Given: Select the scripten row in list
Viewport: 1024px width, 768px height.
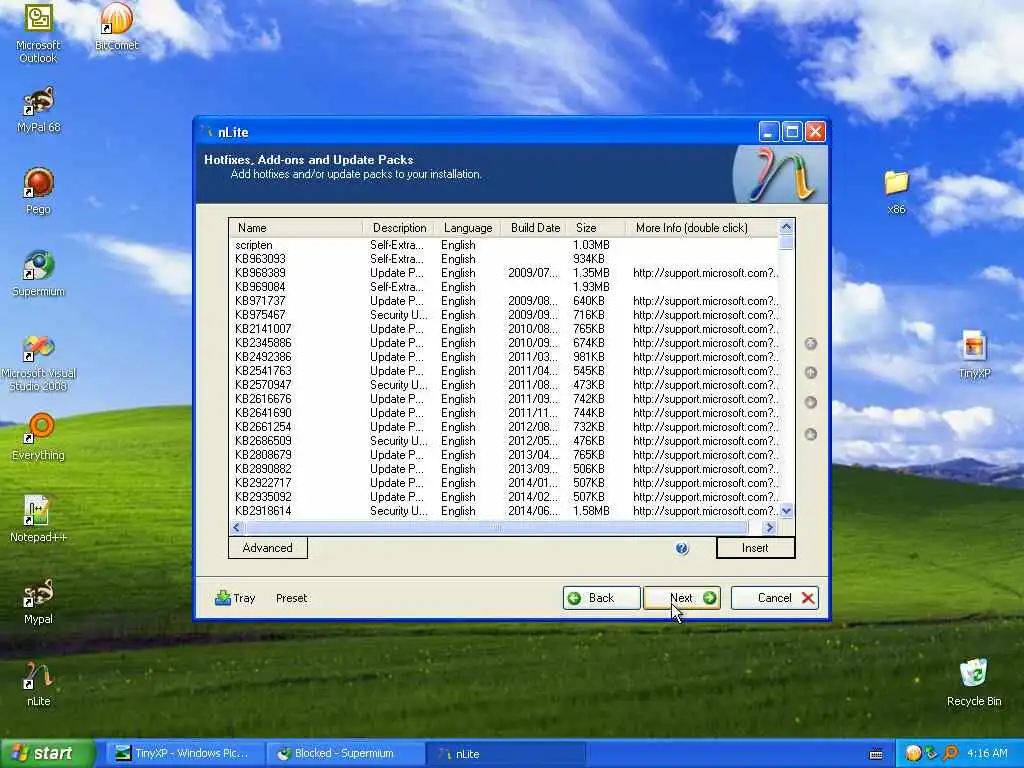Looking at the screenshot, I should (x=504, y=245).
